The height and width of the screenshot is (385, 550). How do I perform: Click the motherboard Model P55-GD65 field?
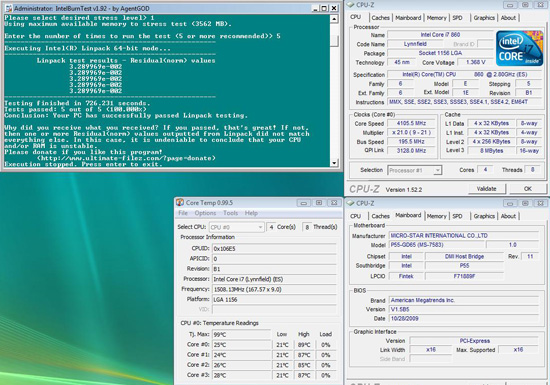pyautogui.click(x=436, y=245)
